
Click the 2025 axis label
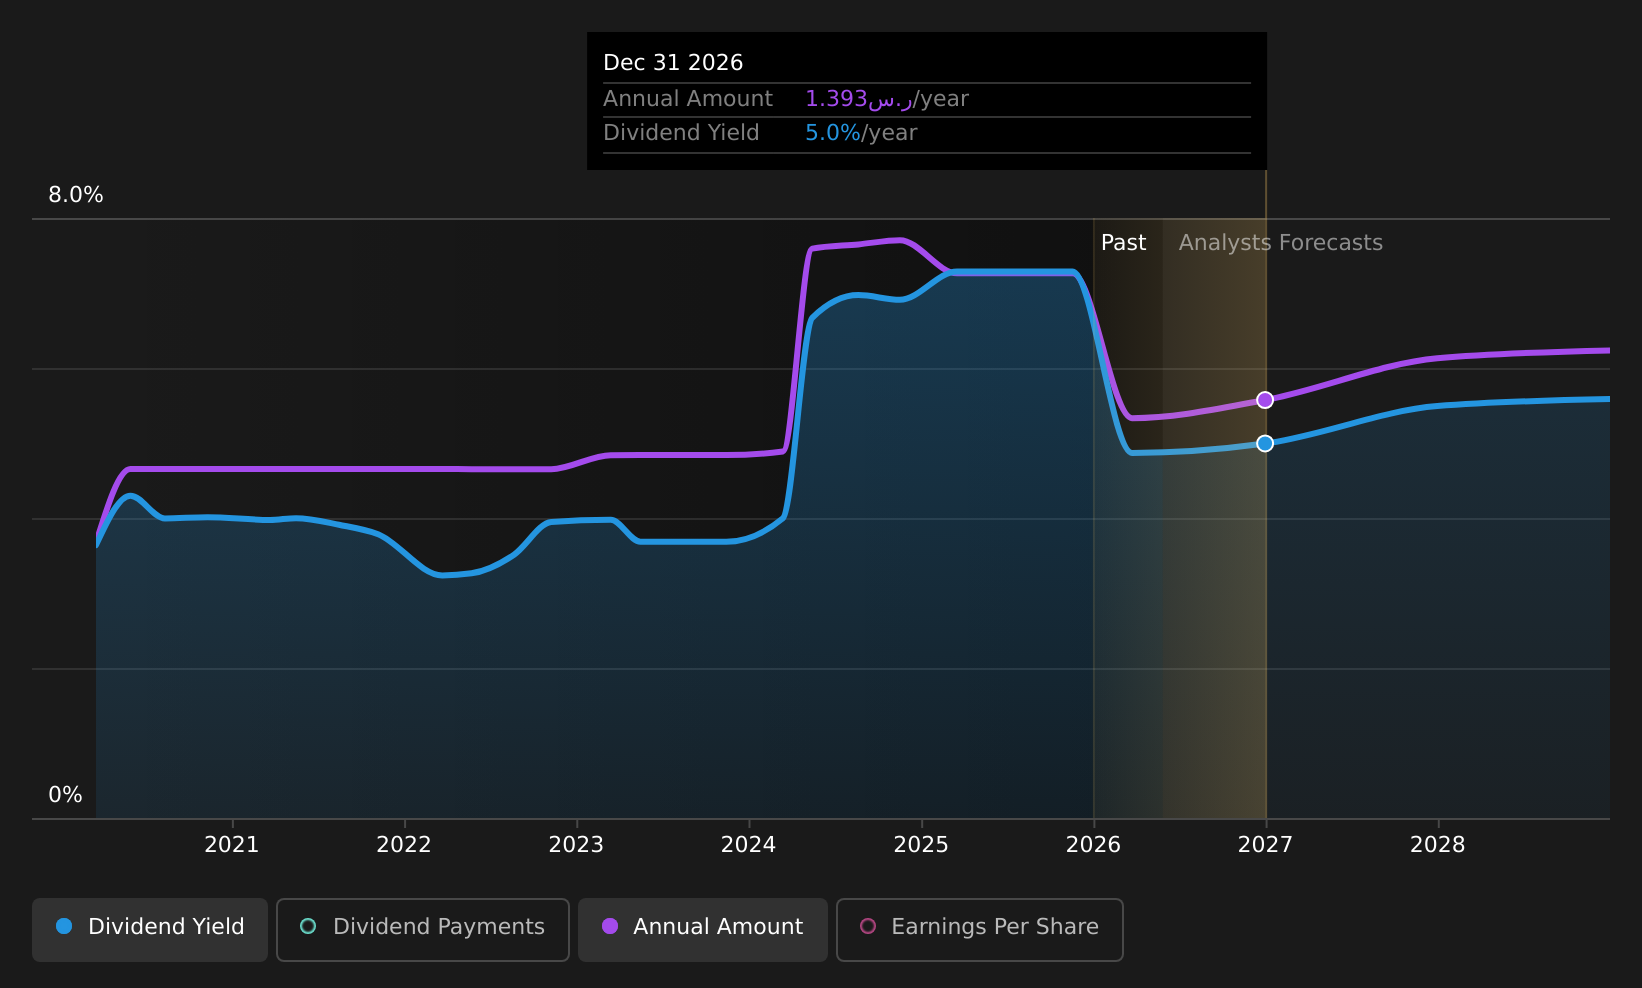[x=921, y=845]
